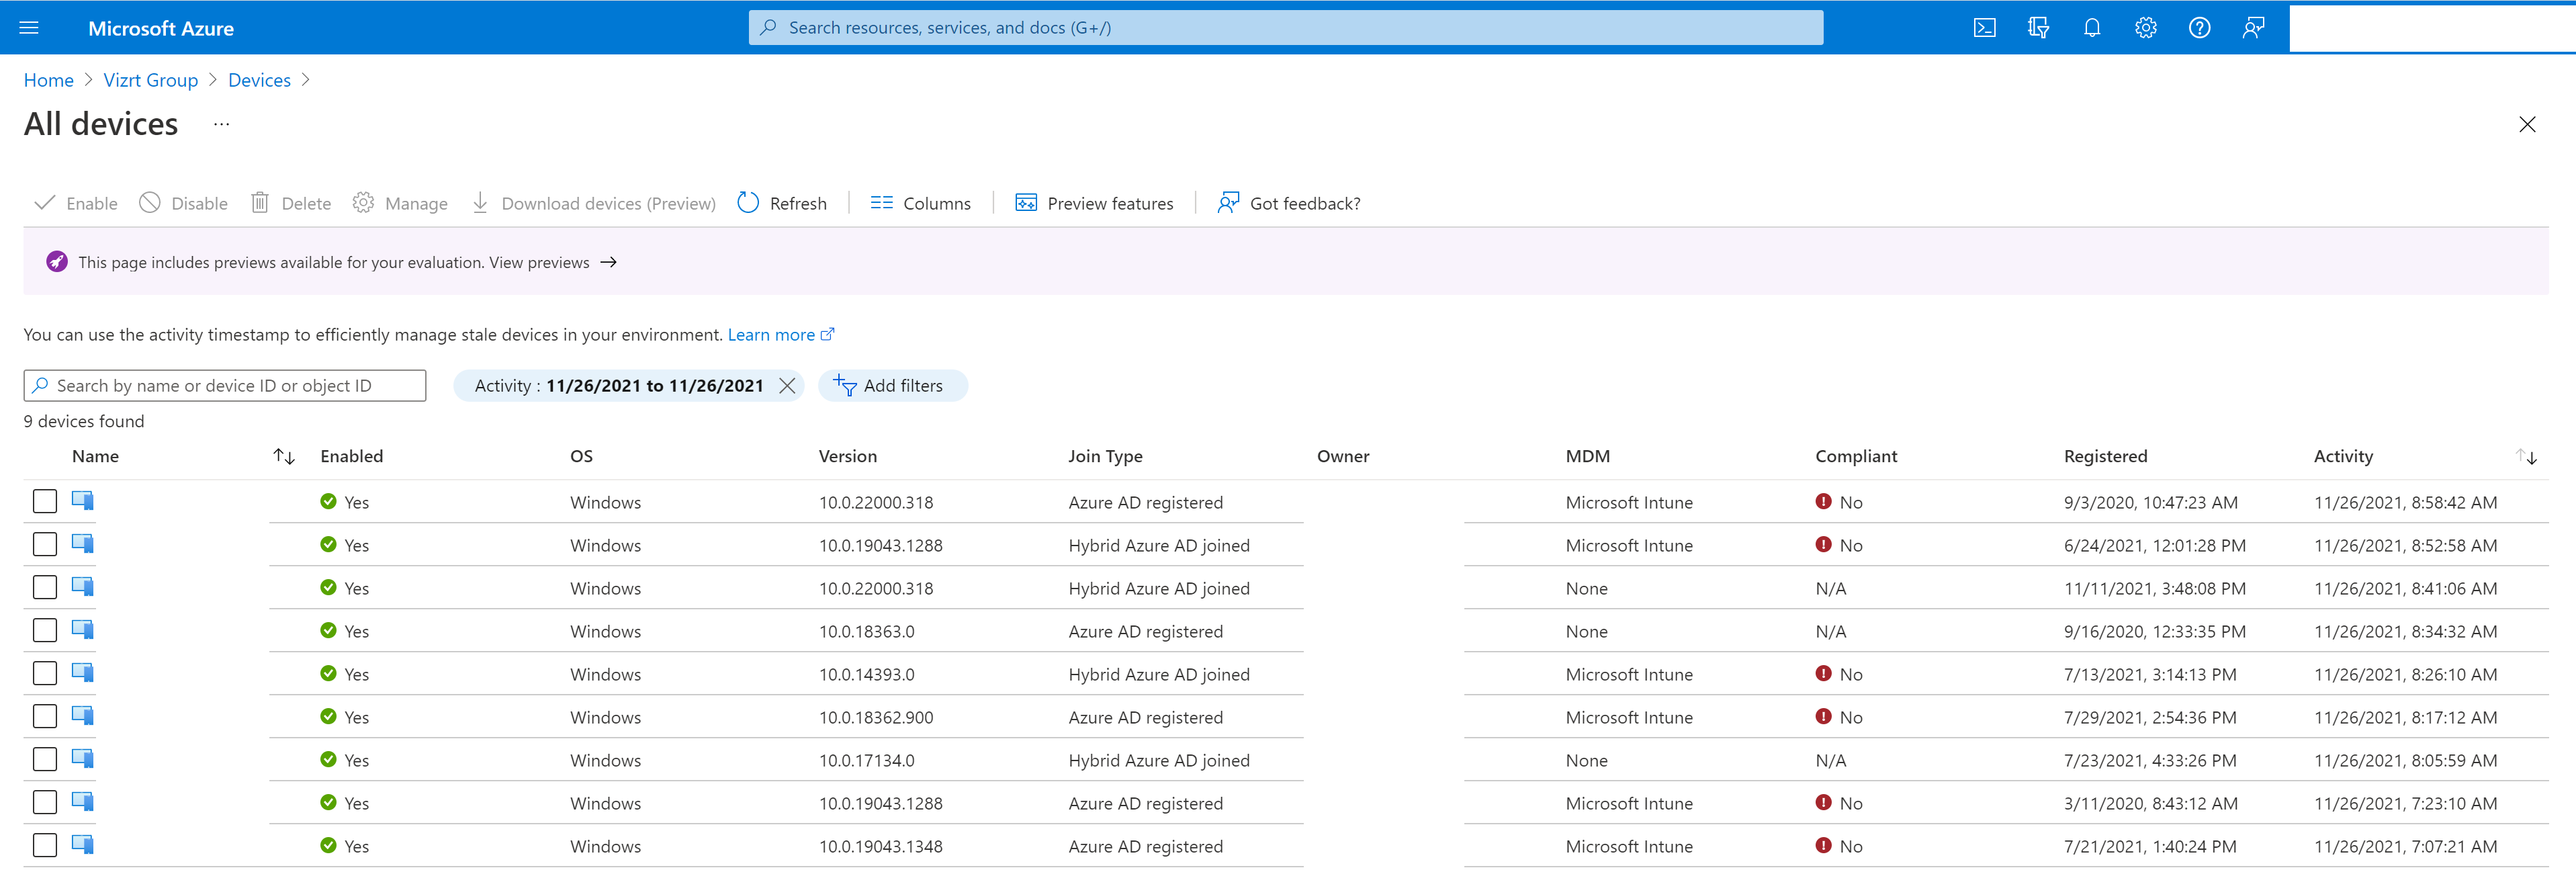Viewport: 2576px width, 870px height.
Task: Click device icon in row with version 10.0.18362.900
Action: [x=83, y=716]
